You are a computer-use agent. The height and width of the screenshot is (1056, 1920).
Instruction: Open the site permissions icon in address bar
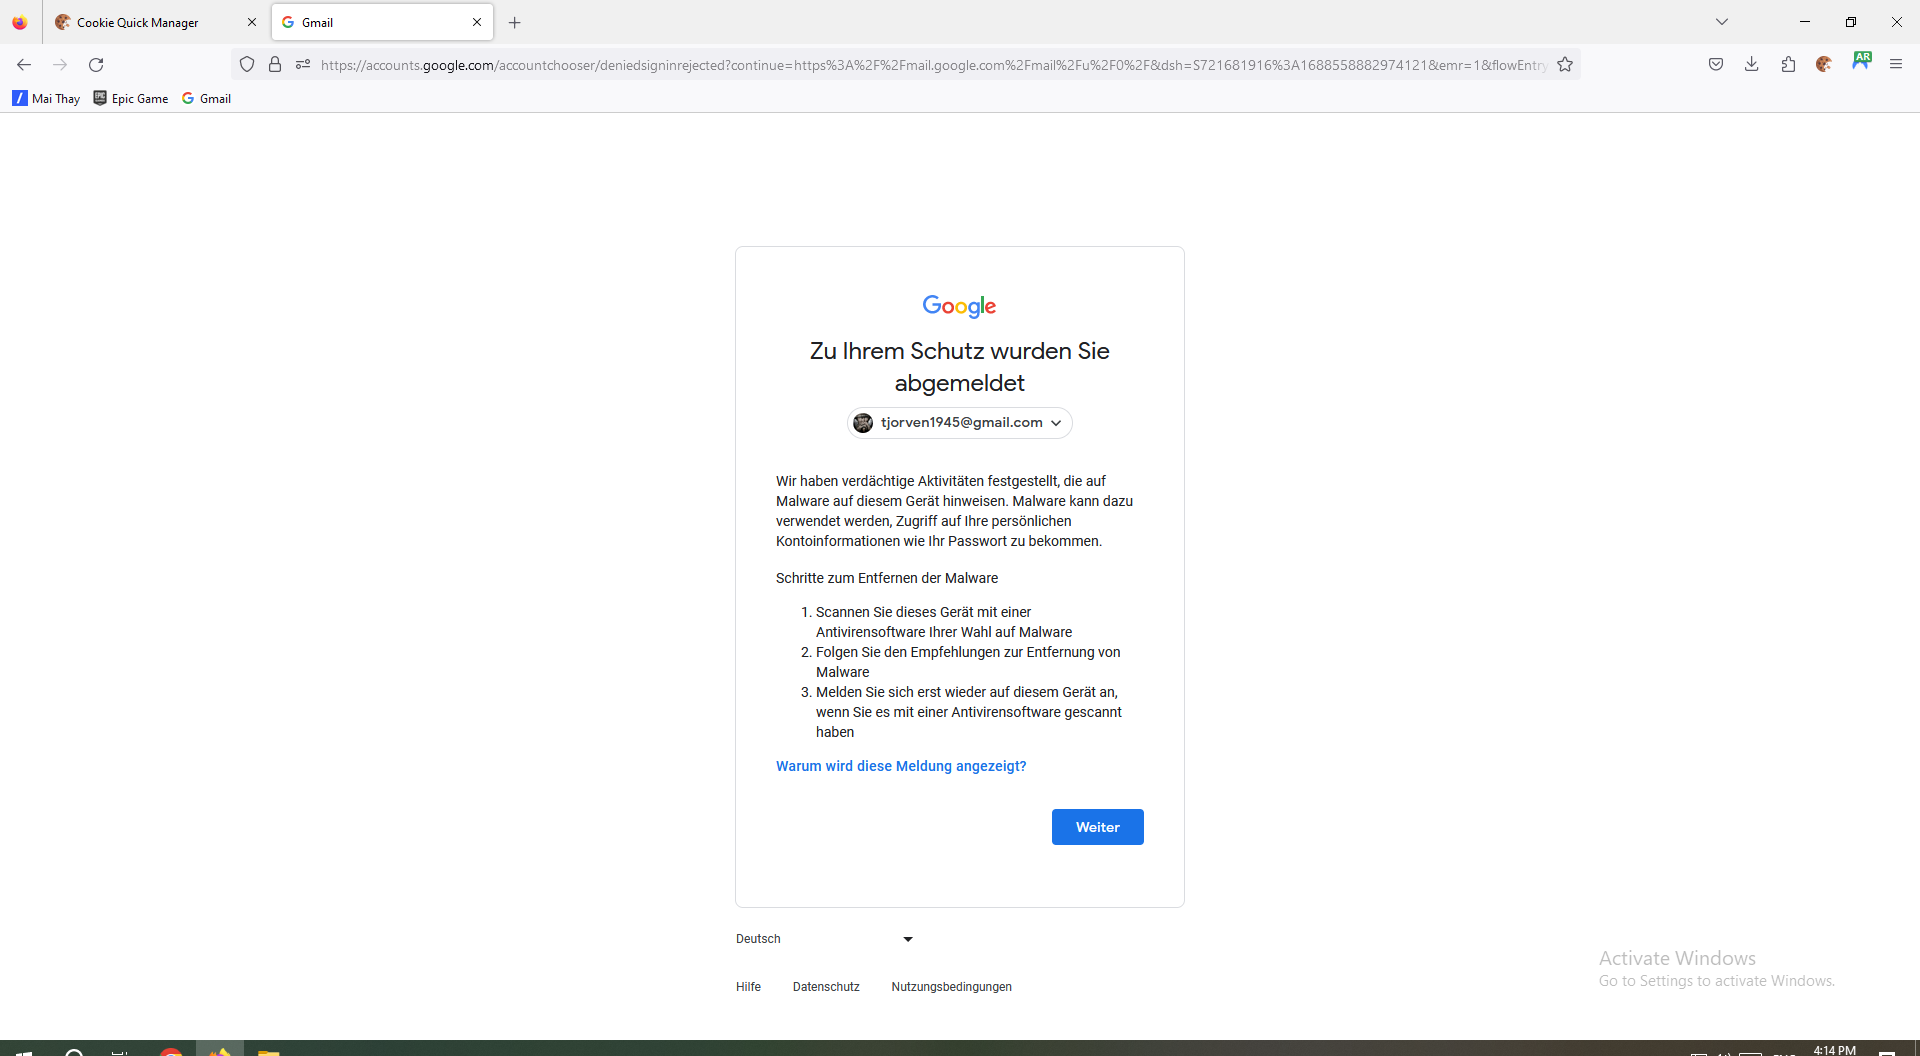coord(303,65)
